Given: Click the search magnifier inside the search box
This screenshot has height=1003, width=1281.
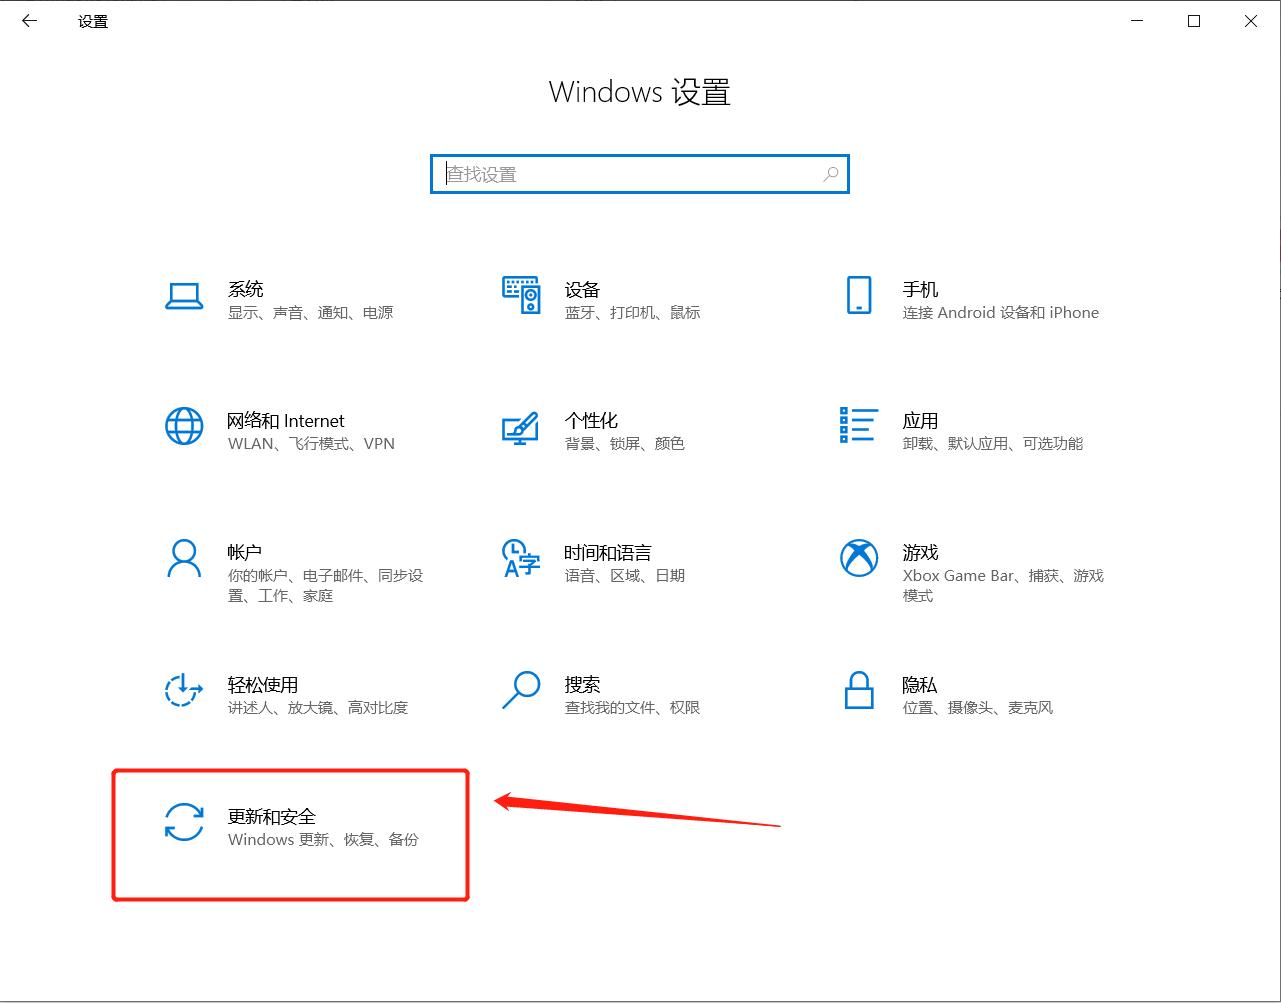Looking at the screenshot, I should coord(830,173).
